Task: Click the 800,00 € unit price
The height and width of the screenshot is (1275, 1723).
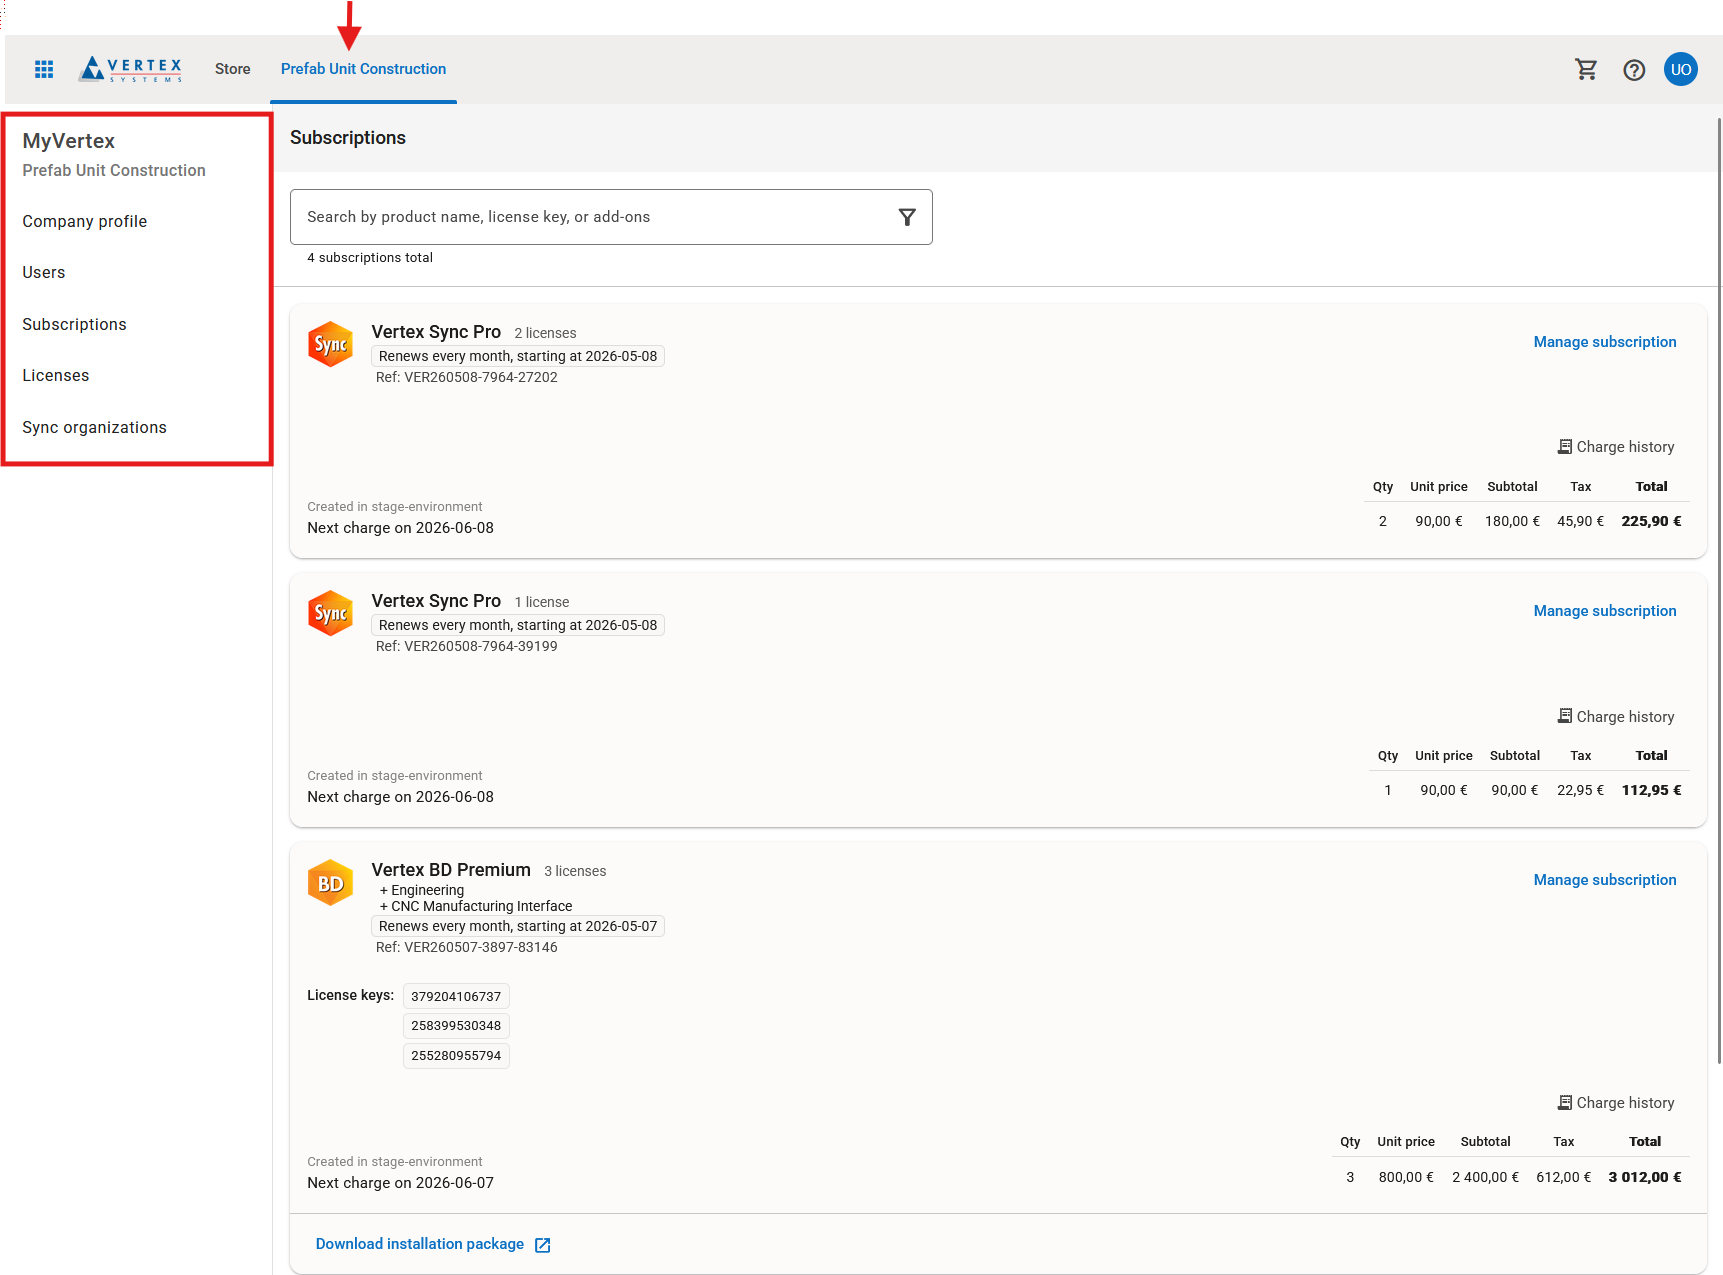Action: [1406, 1177]
